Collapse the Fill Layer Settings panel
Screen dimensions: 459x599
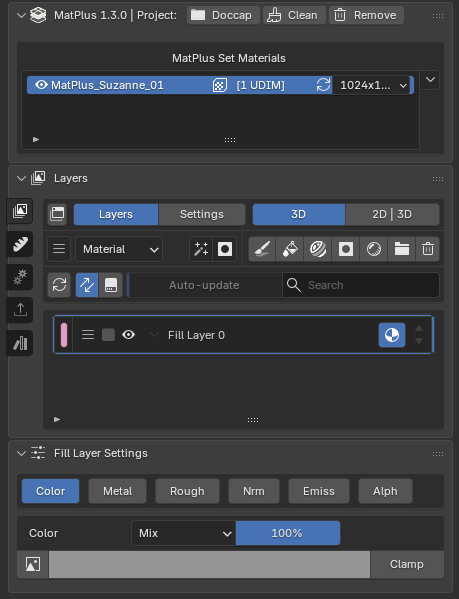(21, 453)
